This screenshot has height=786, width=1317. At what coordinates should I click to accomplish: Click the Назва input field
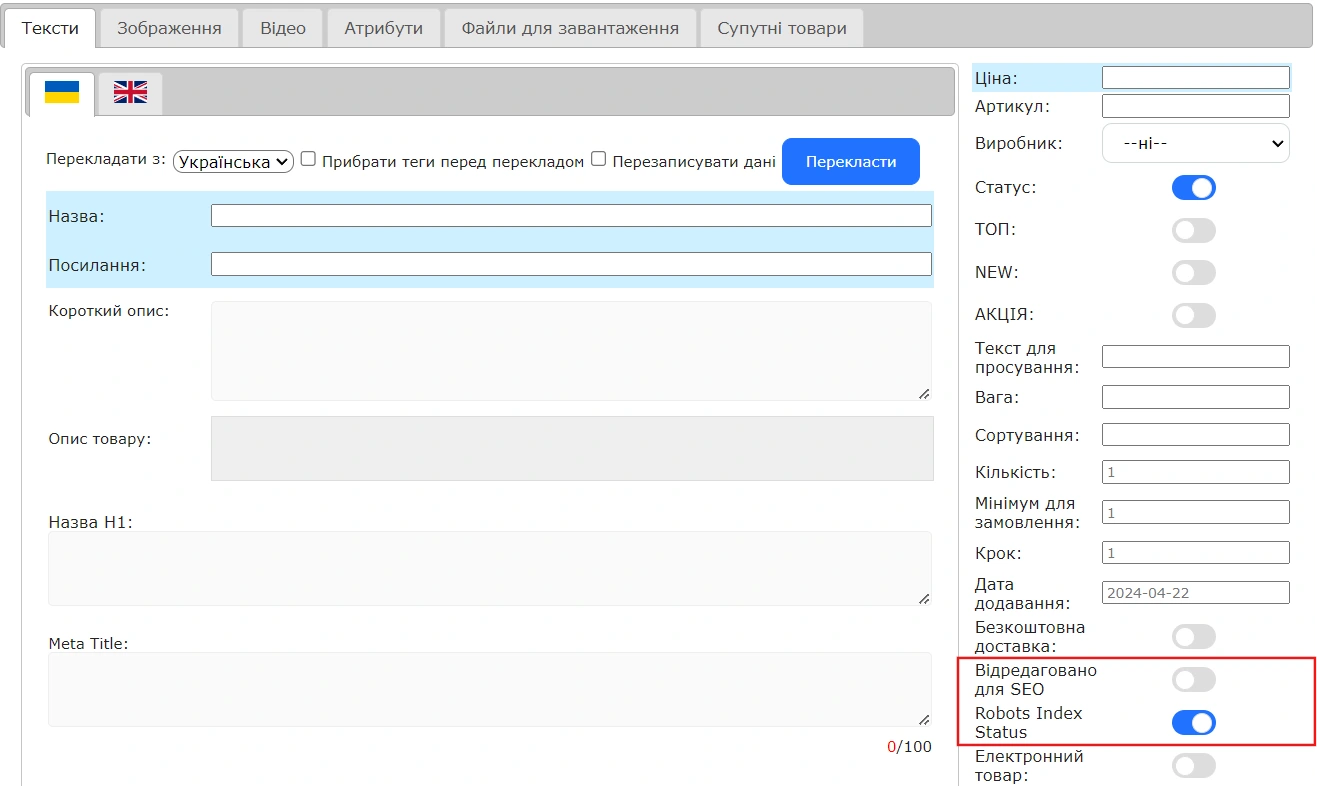(x=570, y=216)
